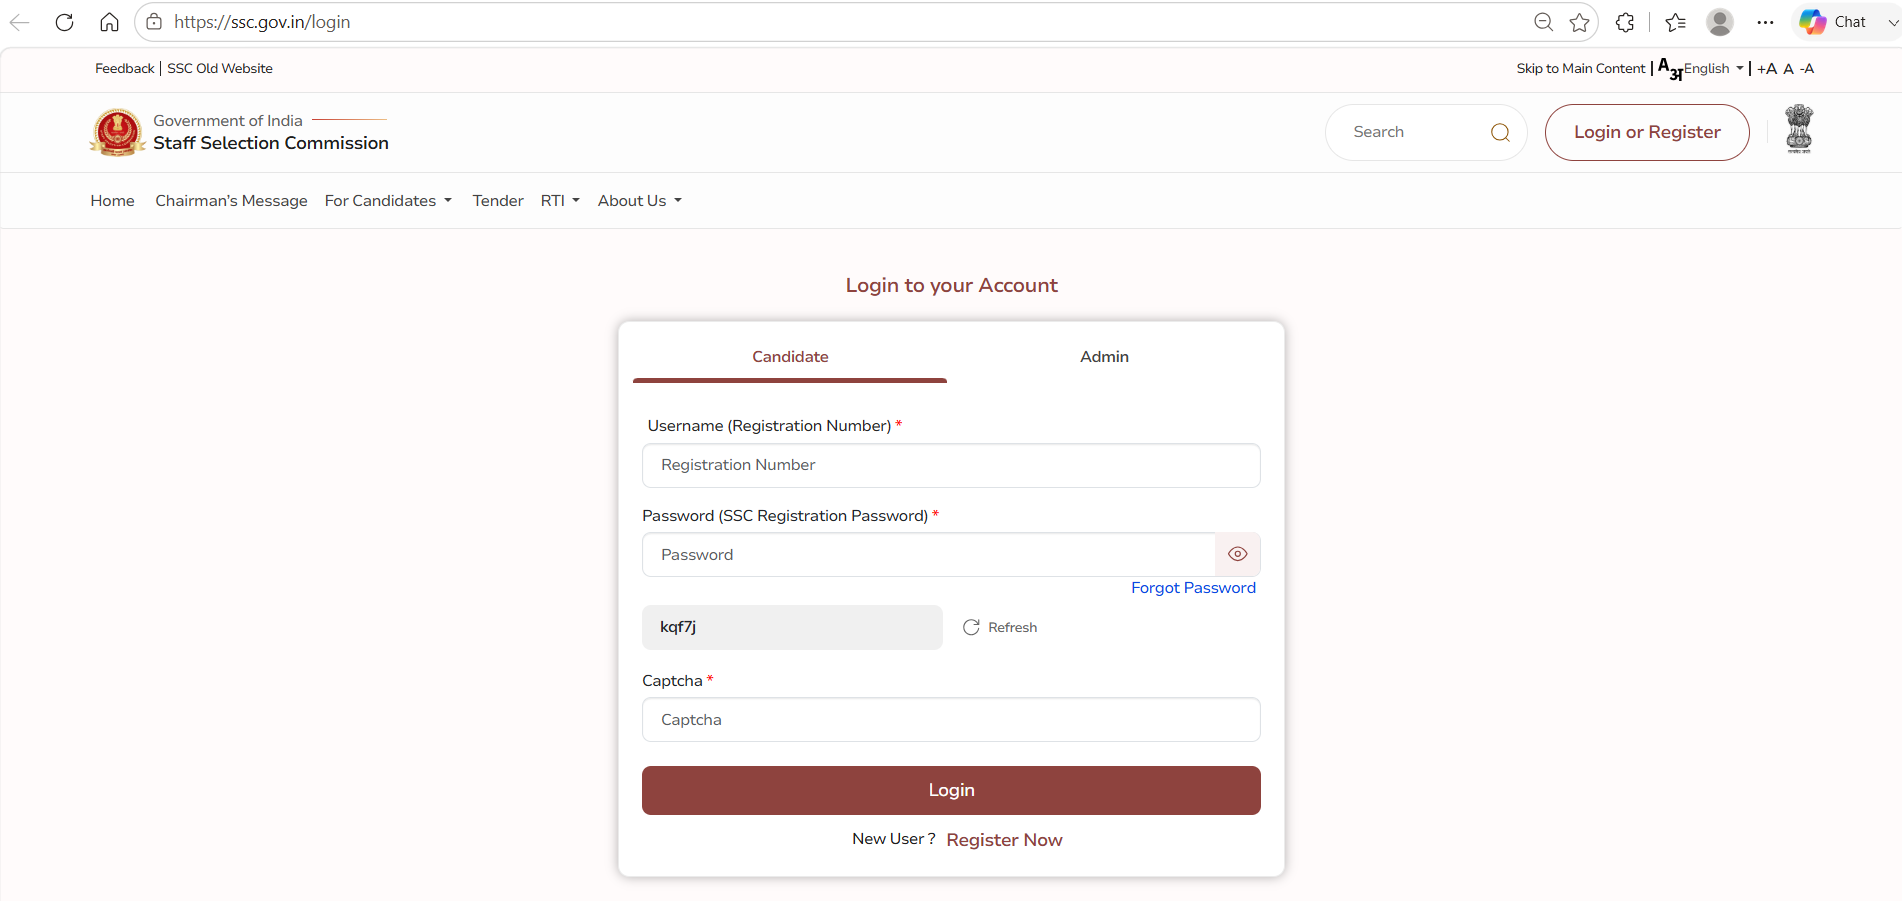This screenshot has height=901, width=1902.
Task: Click the maroon Login button
Action: [x=951, y=790]
